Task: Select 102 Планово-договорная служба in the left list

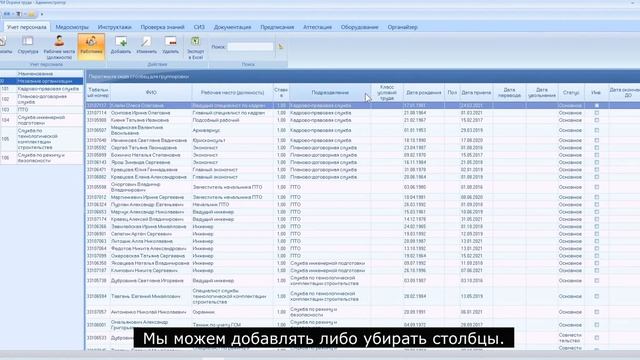Action: point(42,99)
